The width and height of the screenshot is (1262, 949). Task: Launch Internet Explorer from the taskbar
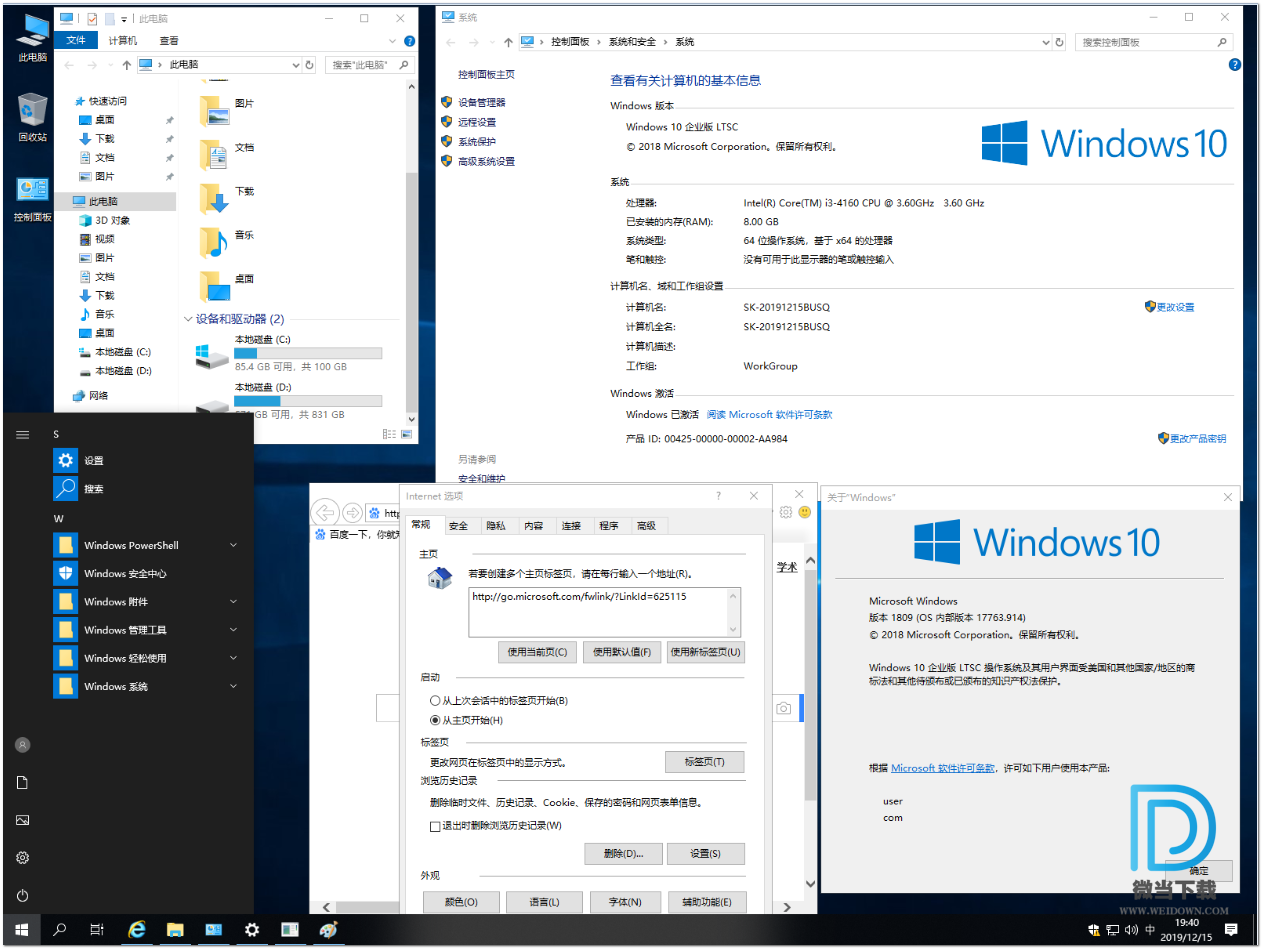point(138,929)
